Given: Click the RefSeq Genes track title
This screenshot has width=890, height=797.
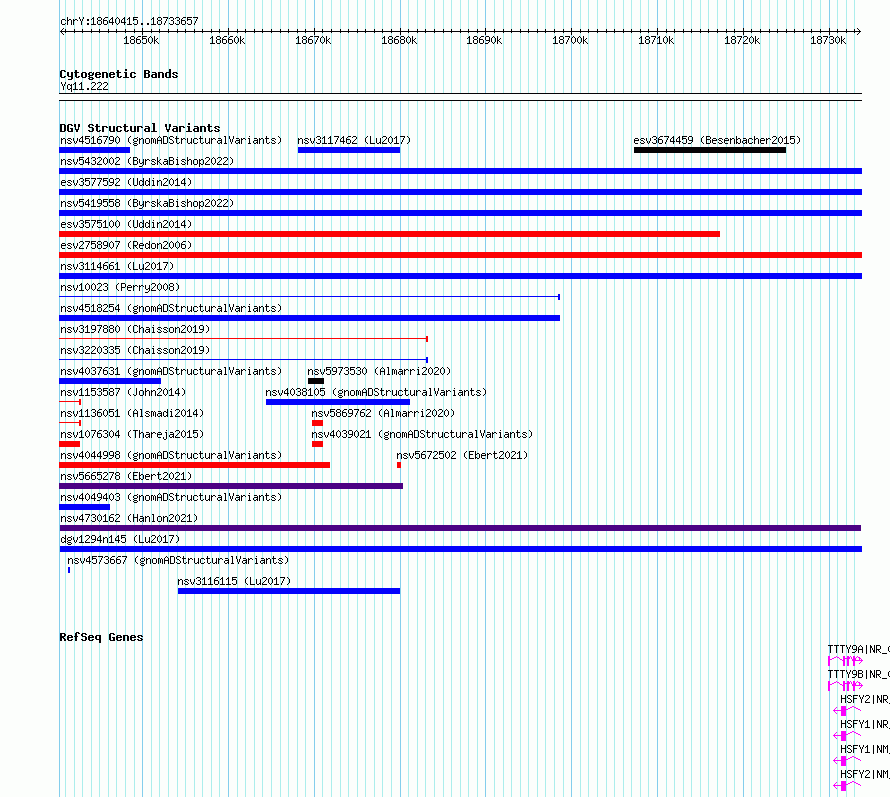Looking at the screenshot, I should pos(101,637).
